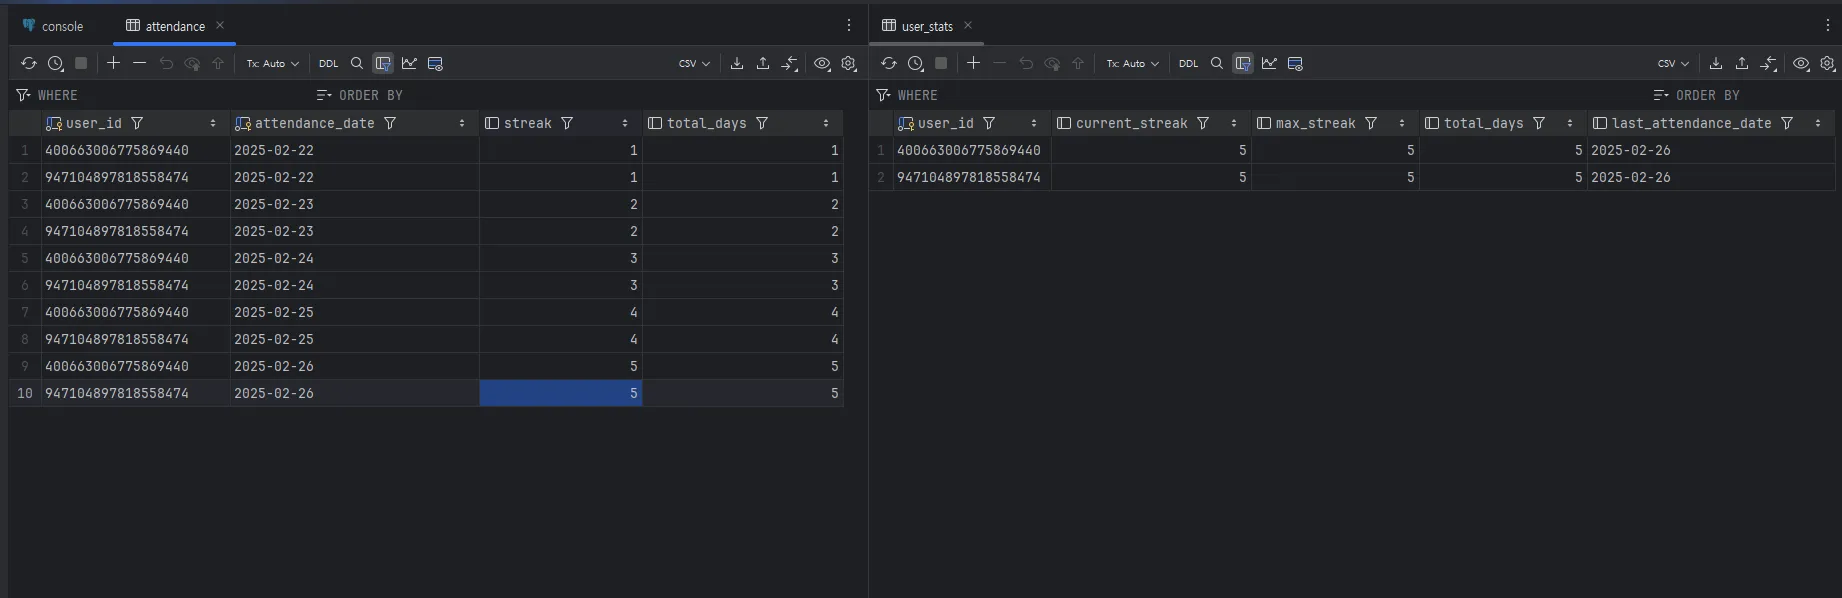Reload the attendance table data
1842x598 pixels.
pyautogui.click(x=29, y=63)
